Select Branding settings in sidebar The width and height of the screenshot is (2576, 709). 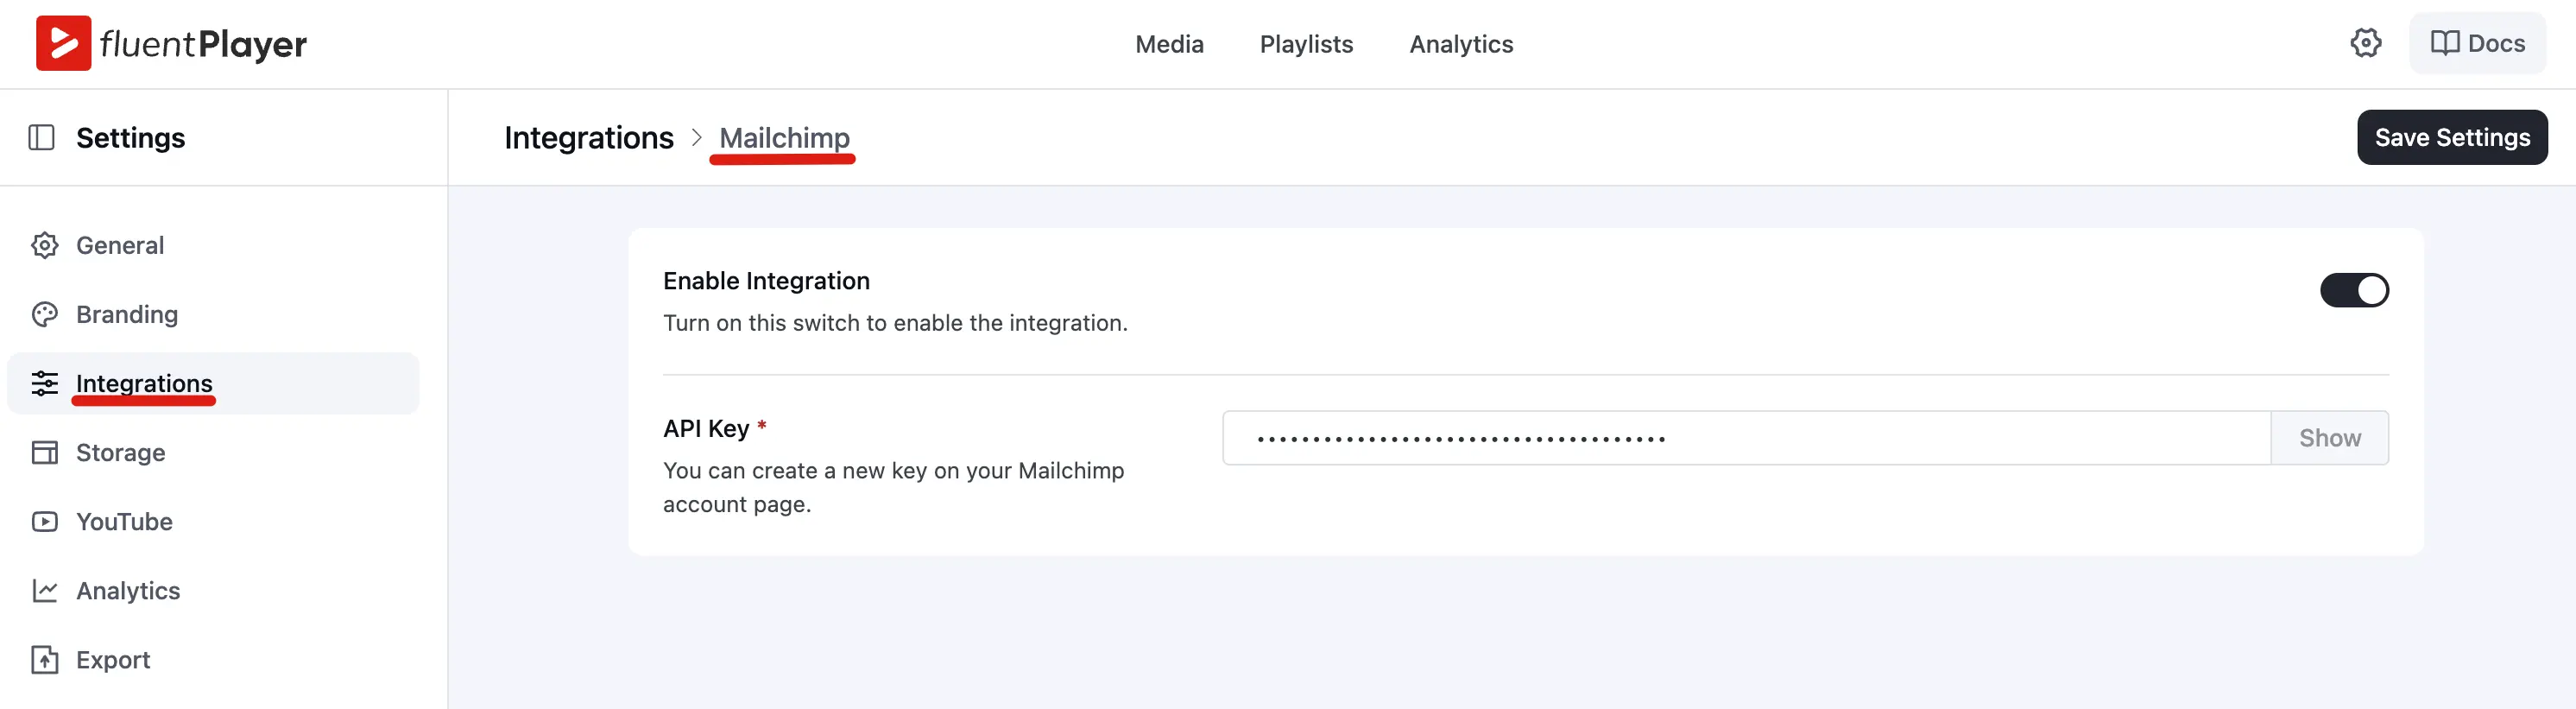(213, 314)
